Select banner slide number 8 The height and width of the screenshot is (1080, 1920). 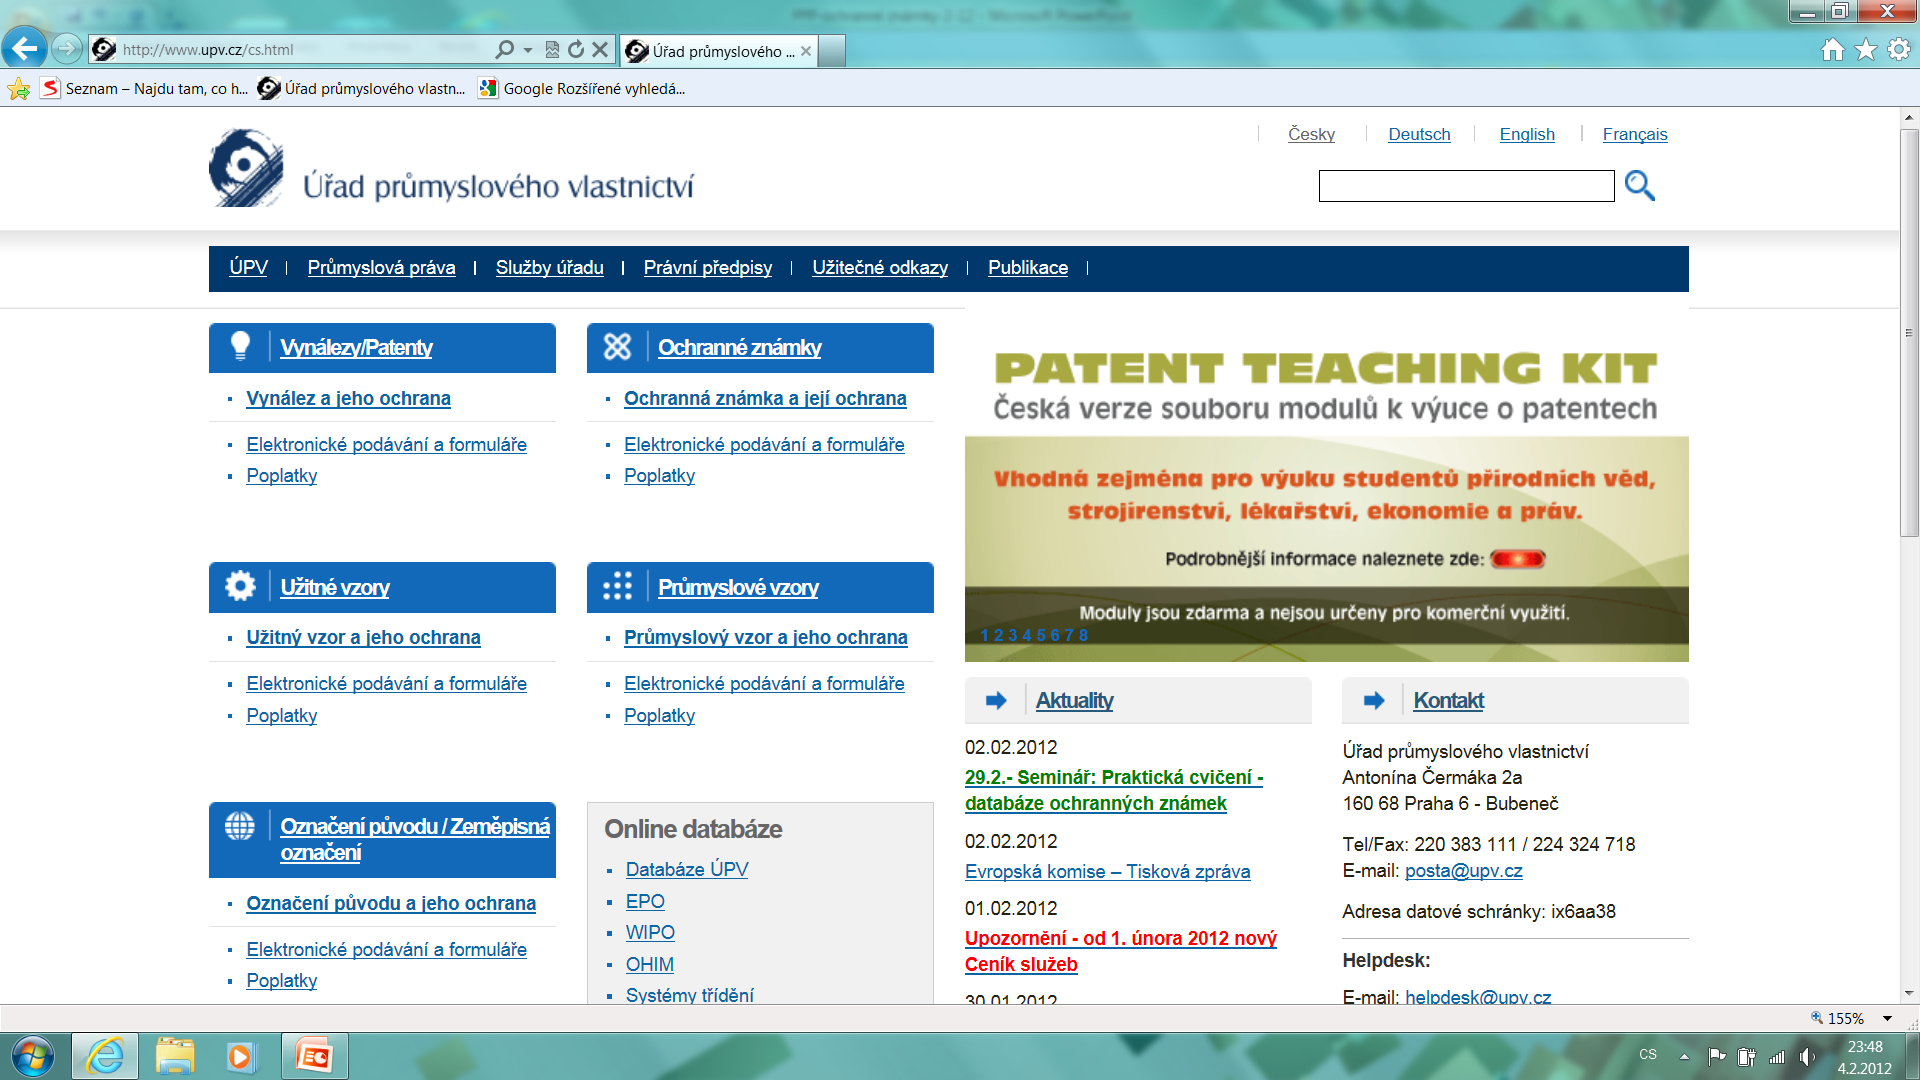(x=1083, y=635)
